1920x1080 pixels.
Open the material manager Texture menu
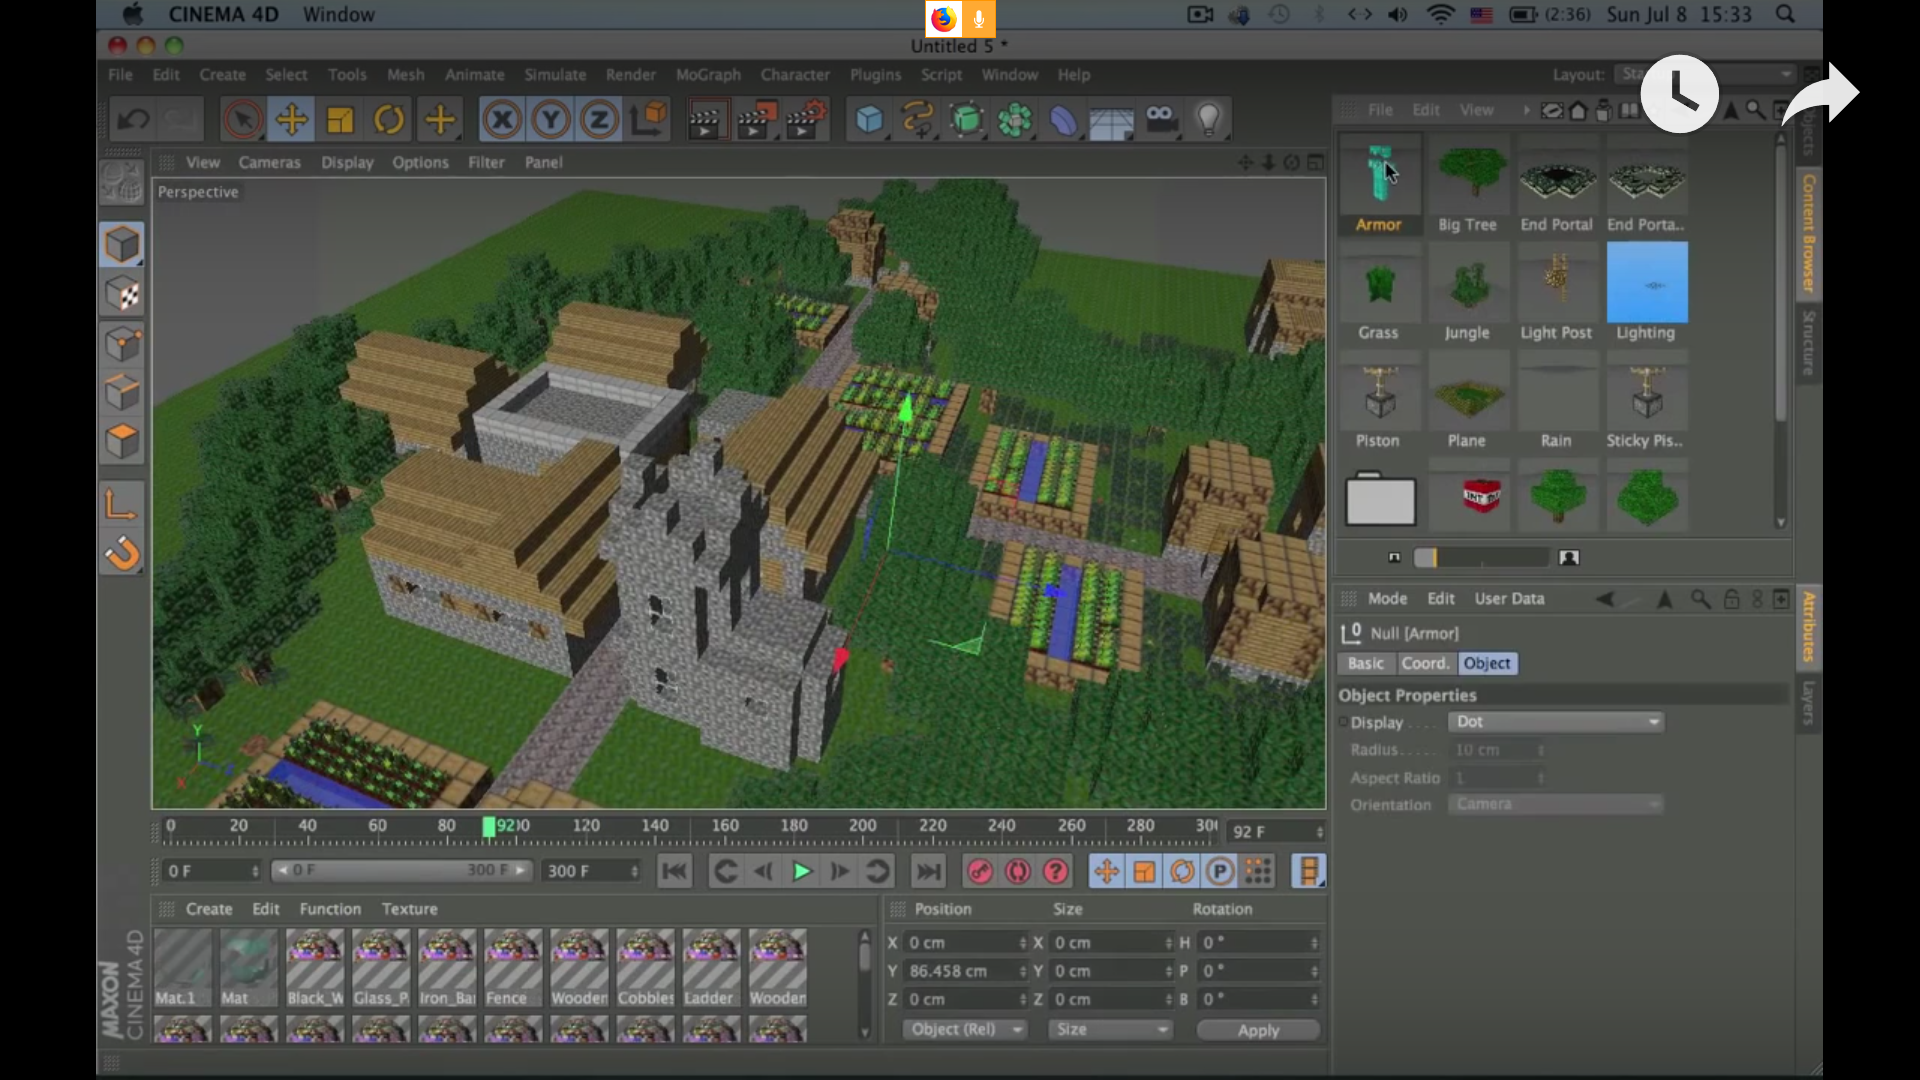(x=409, y=909)
